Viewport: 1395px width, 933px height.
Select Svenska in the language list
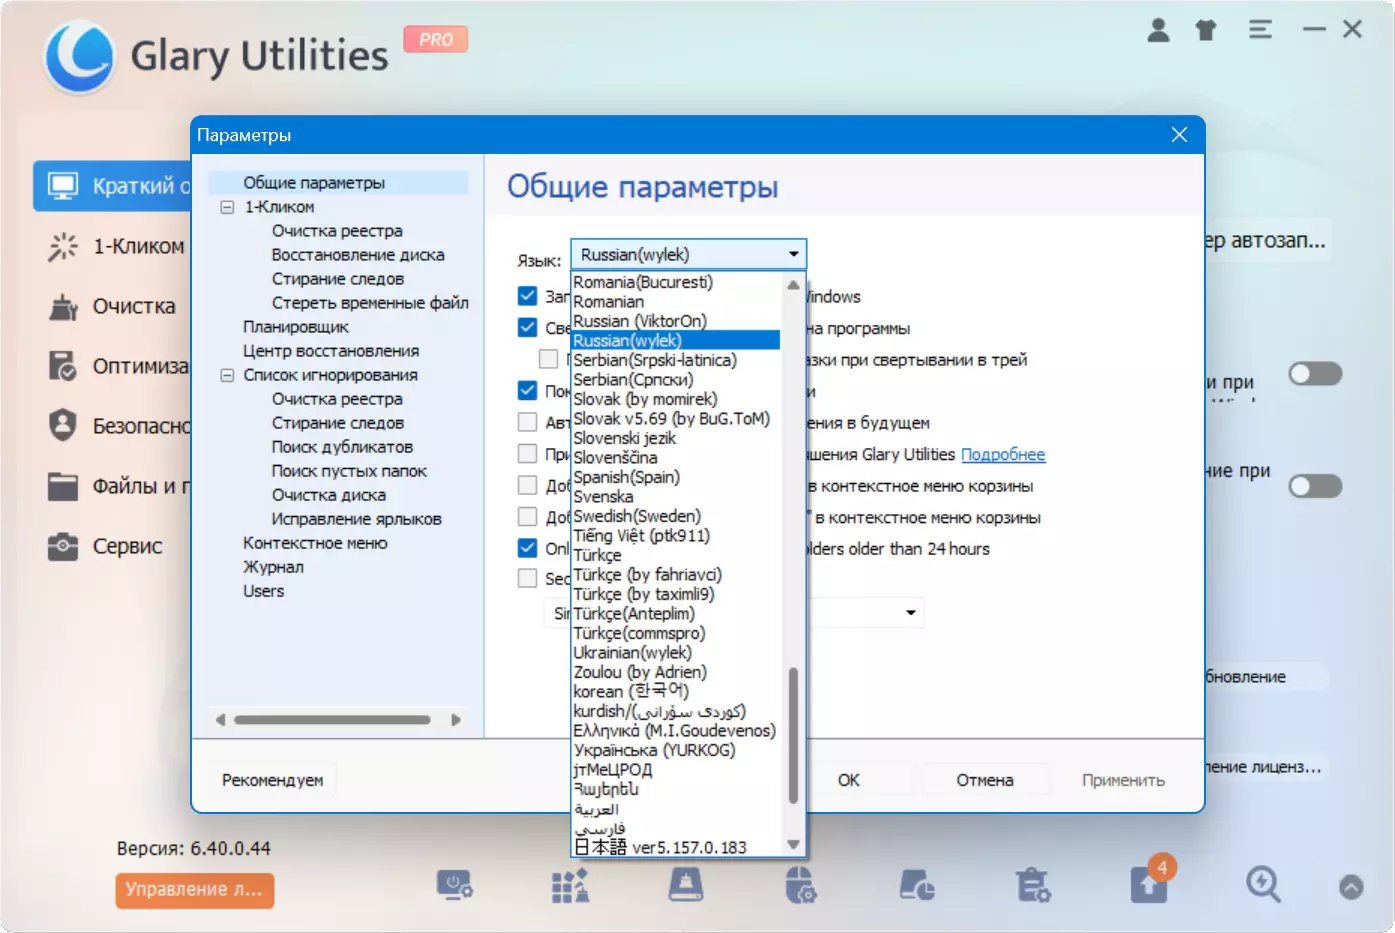(x=603, y=496)
